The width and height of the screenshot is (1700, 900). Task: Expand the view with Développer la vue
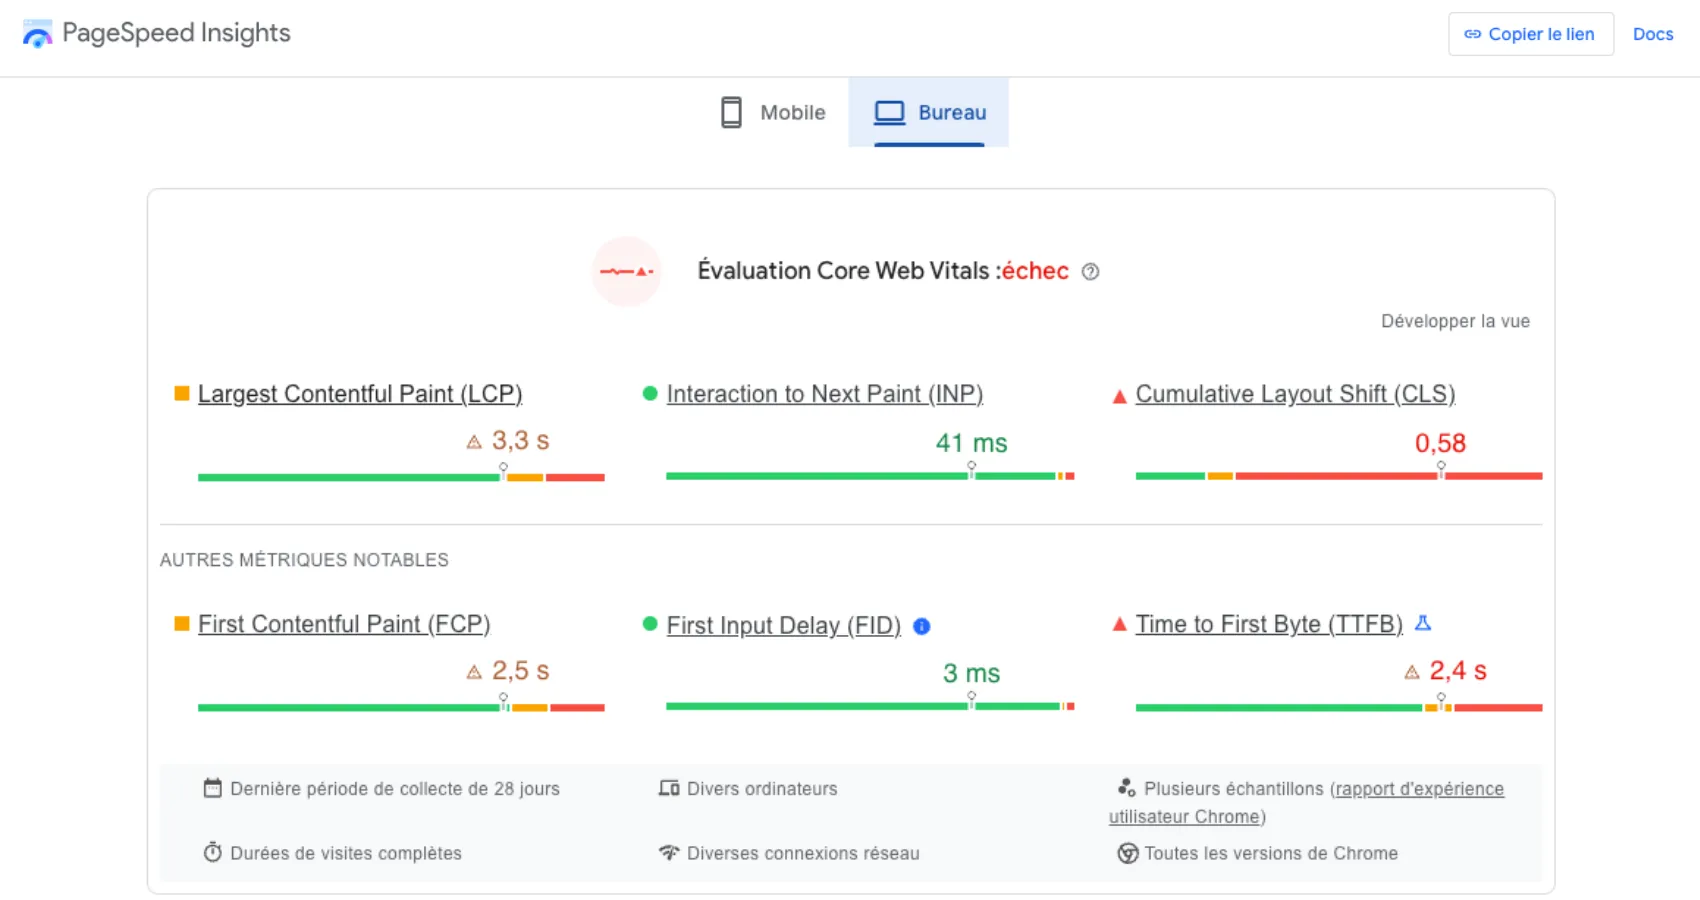coord(1455,321)
